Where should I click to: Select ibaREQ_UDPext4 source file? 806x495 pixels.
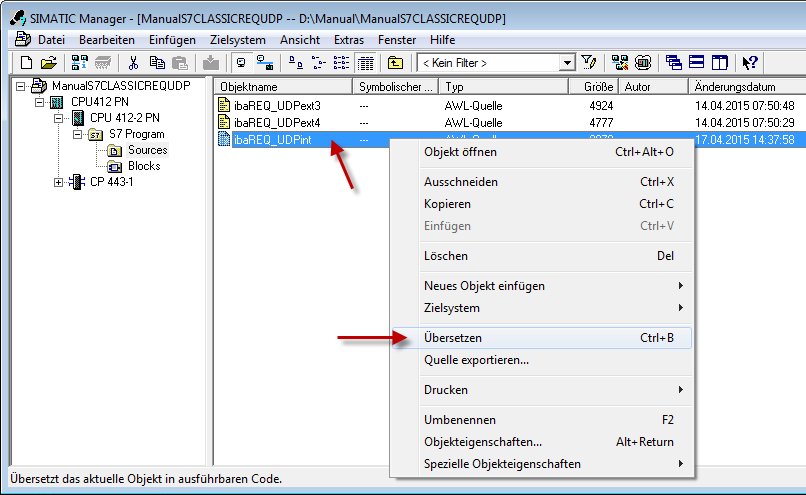click(277, 123)
